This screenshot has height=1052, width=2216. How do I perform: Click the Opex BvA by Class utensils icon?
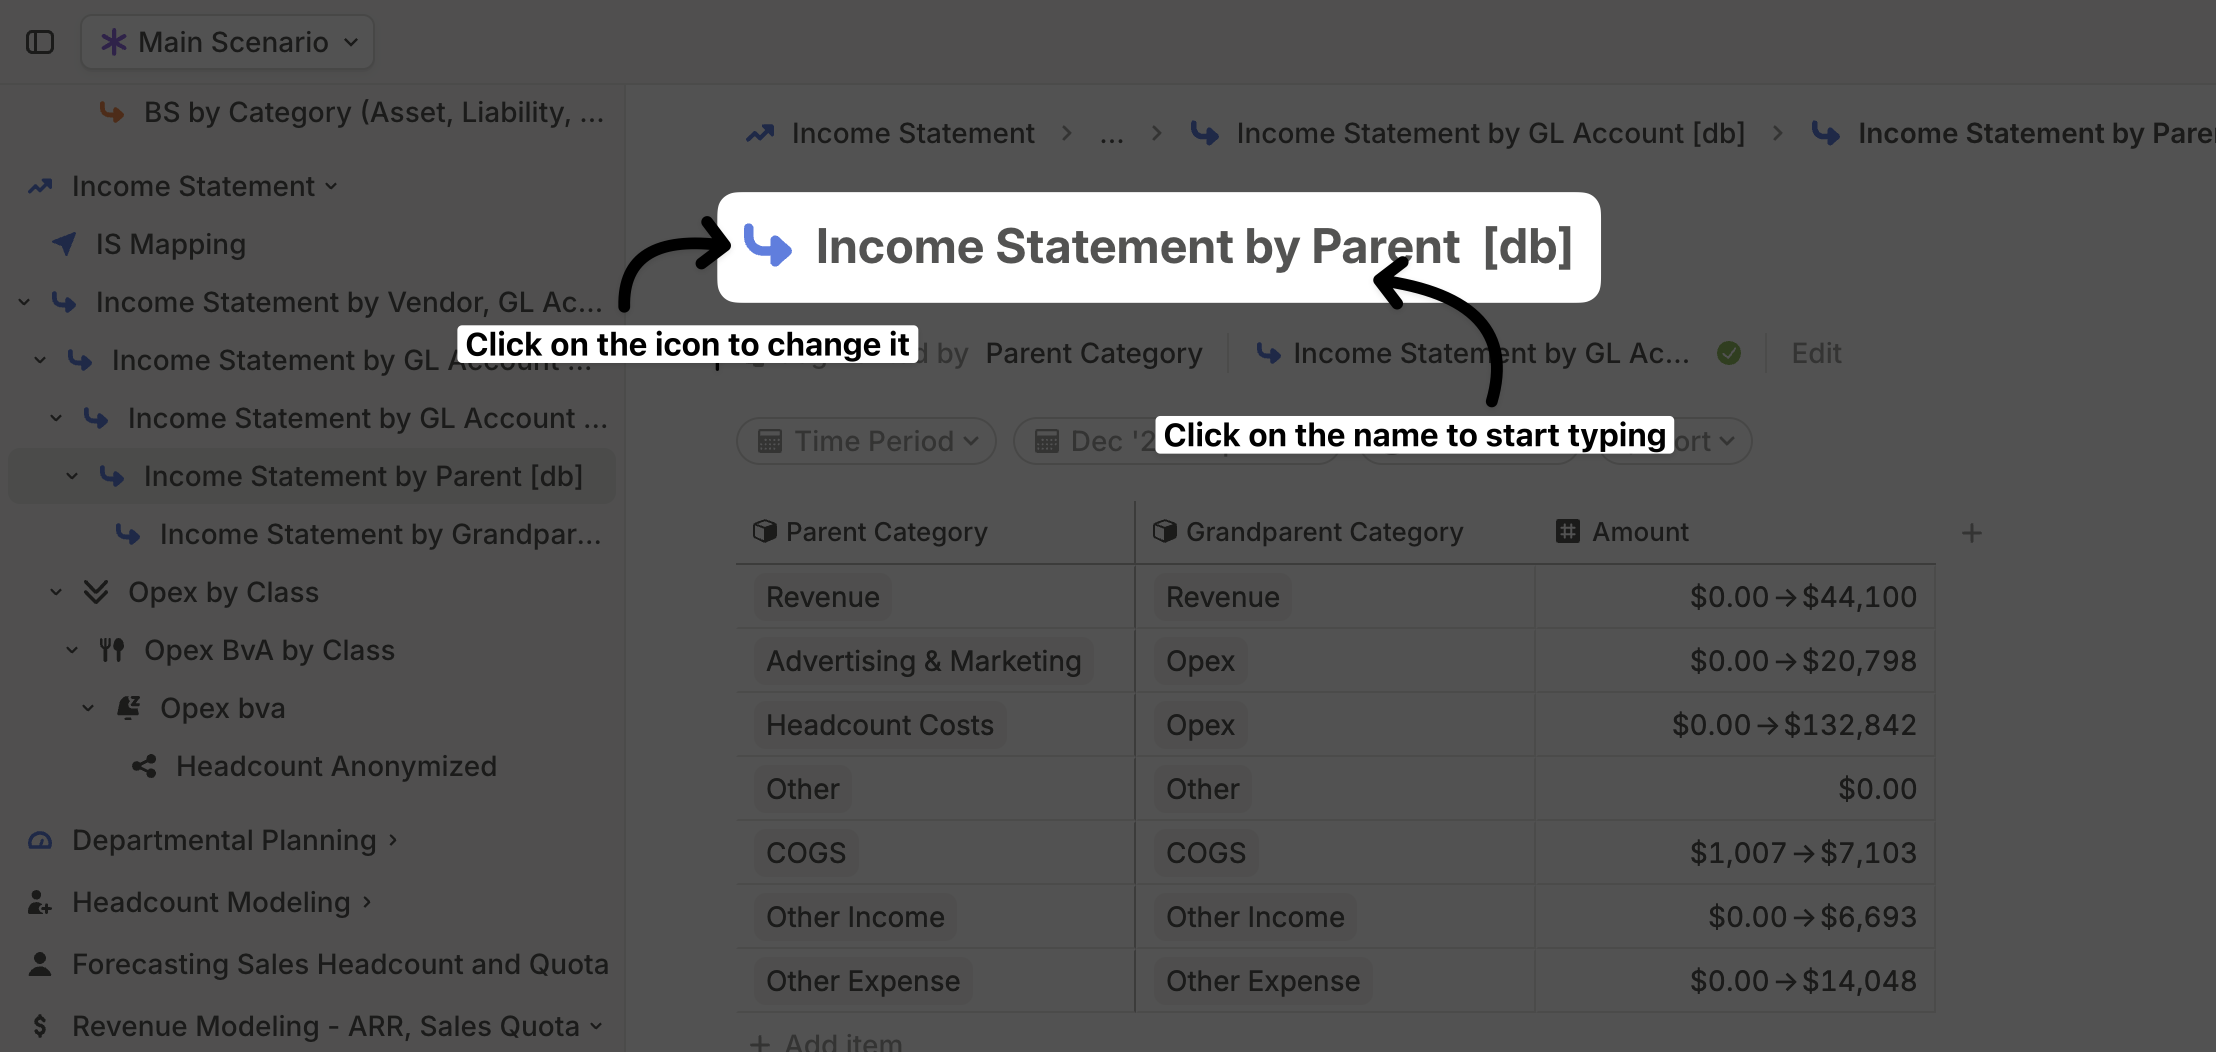click(112, 650)
